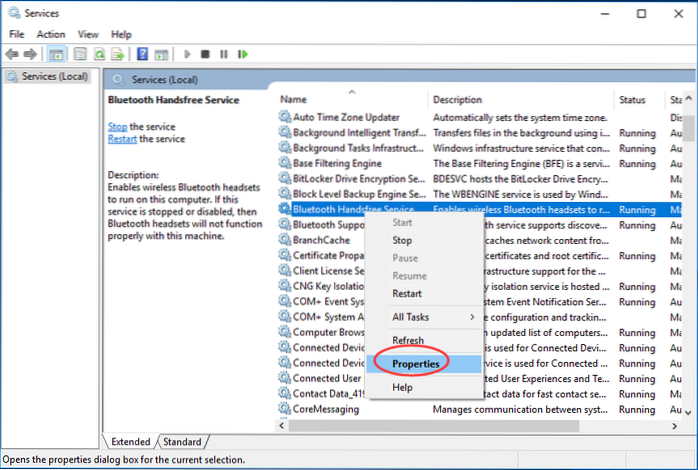Click the Back arrow in the toolbar
Viewport: 698px width, 470px height.
tap(12, 54)
